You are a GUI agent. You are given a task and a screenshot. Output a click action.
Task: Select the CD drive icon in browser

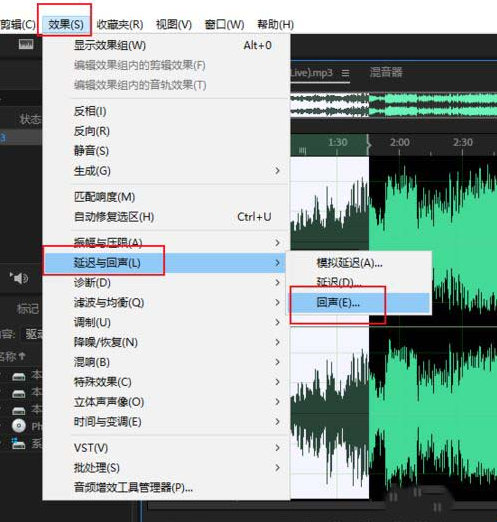(x=19, y=426)
